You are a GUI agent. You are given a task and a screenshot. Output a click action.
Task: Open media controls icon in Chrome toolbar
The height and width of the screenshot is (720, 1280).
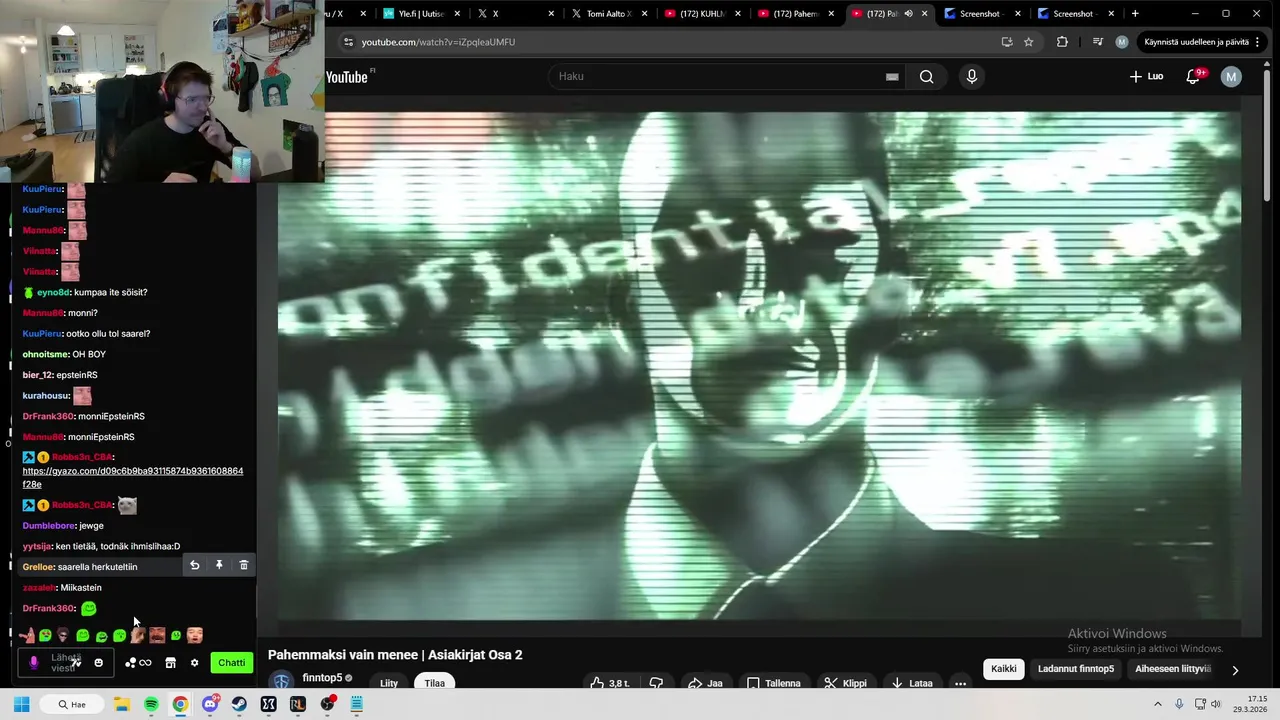click(x=1098, y=42)
